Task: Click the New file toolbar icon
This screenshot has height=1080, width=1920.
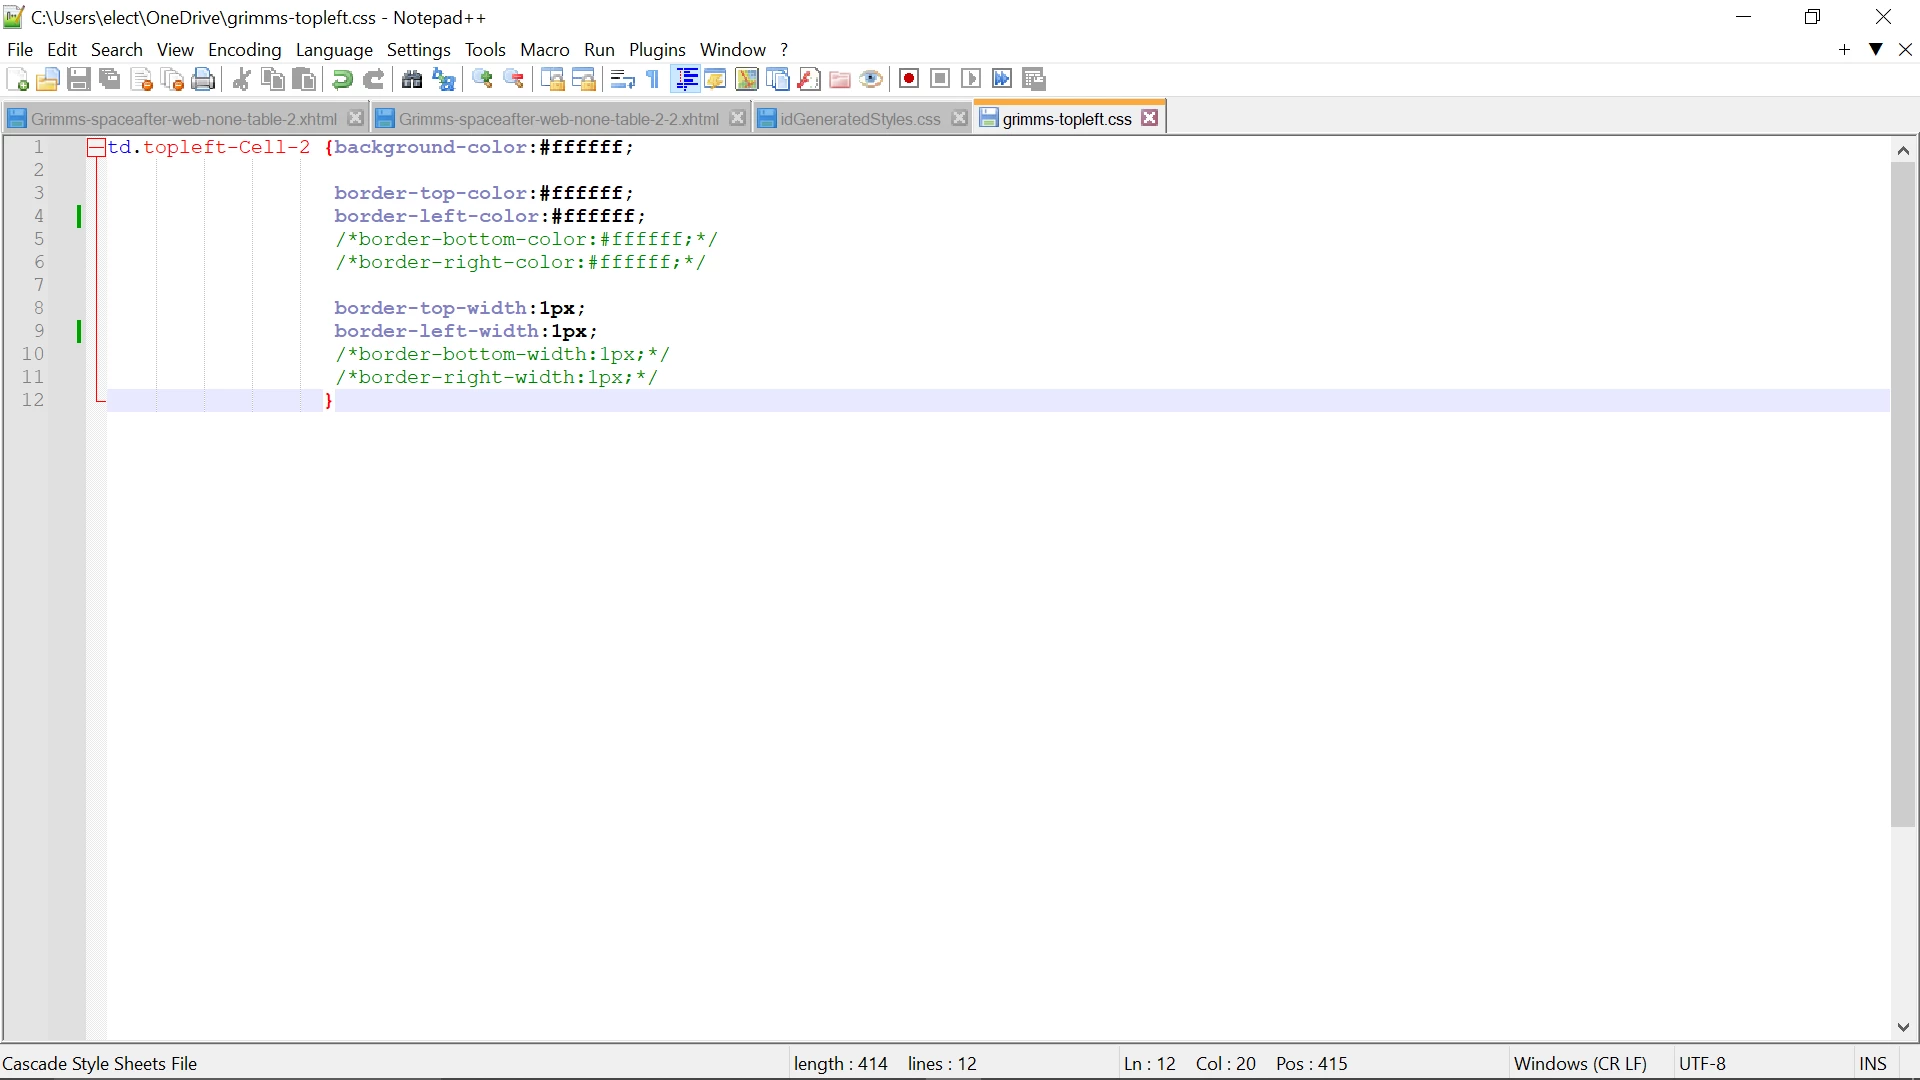Action: [17, 80]
